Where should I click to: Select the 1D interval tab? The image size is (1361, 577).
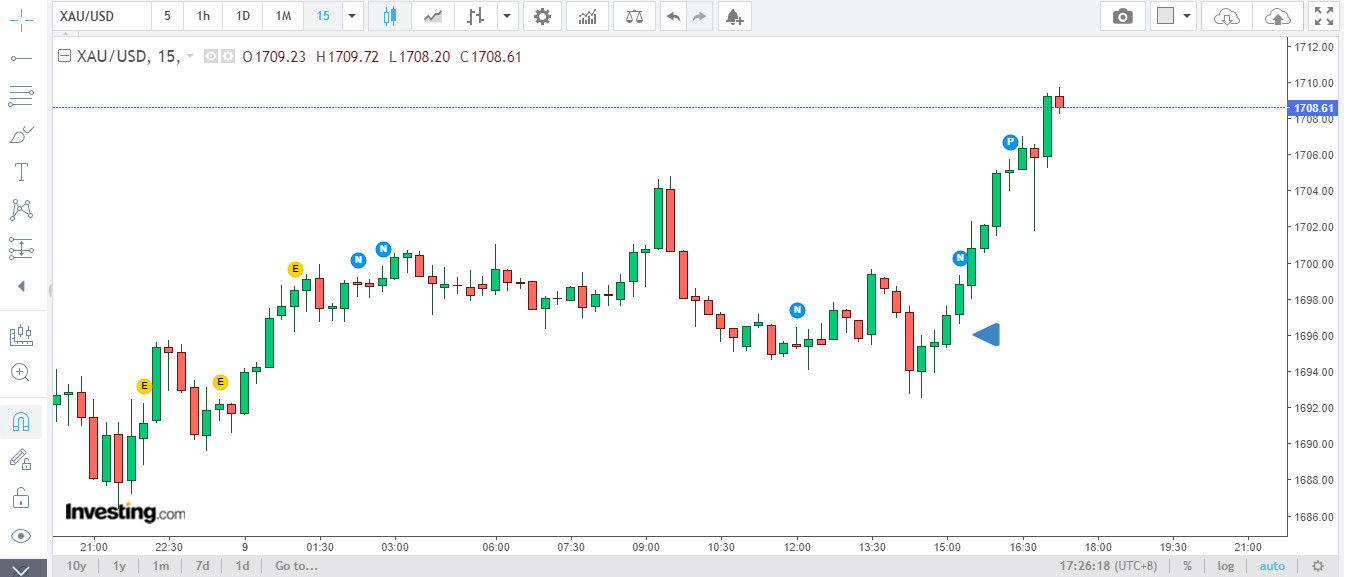click(242, 17)
